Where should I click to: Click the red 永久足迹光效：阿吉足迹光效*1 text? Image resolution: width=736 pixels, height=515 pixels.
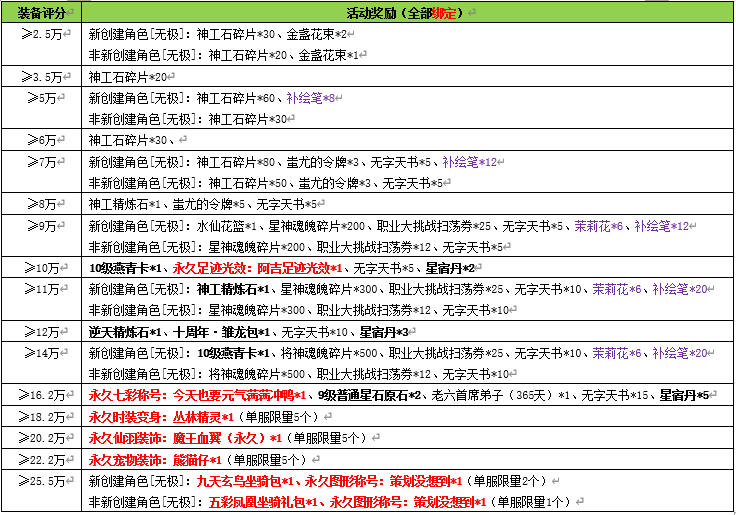point(257,268)
